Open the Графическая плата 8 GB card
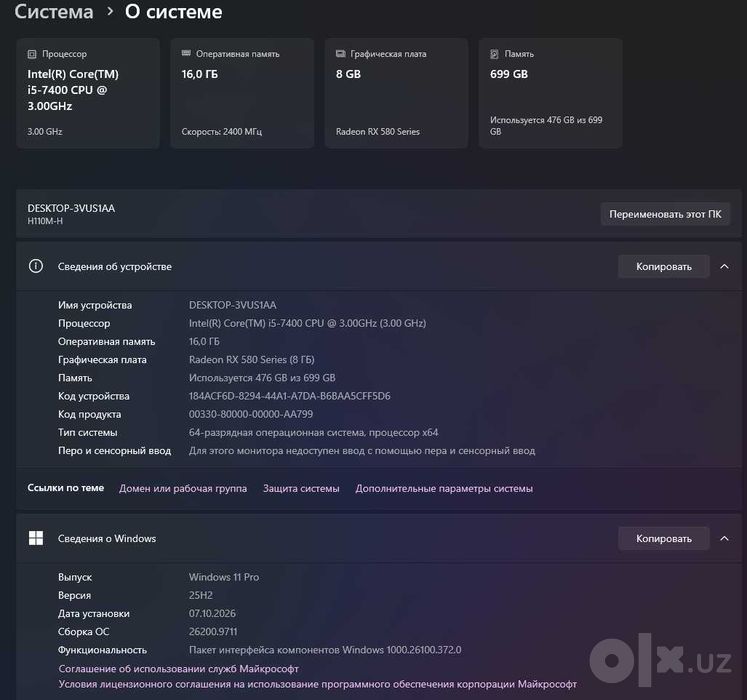Image resolution: width=747 pixels, height=700 pixels. (396, 93)
